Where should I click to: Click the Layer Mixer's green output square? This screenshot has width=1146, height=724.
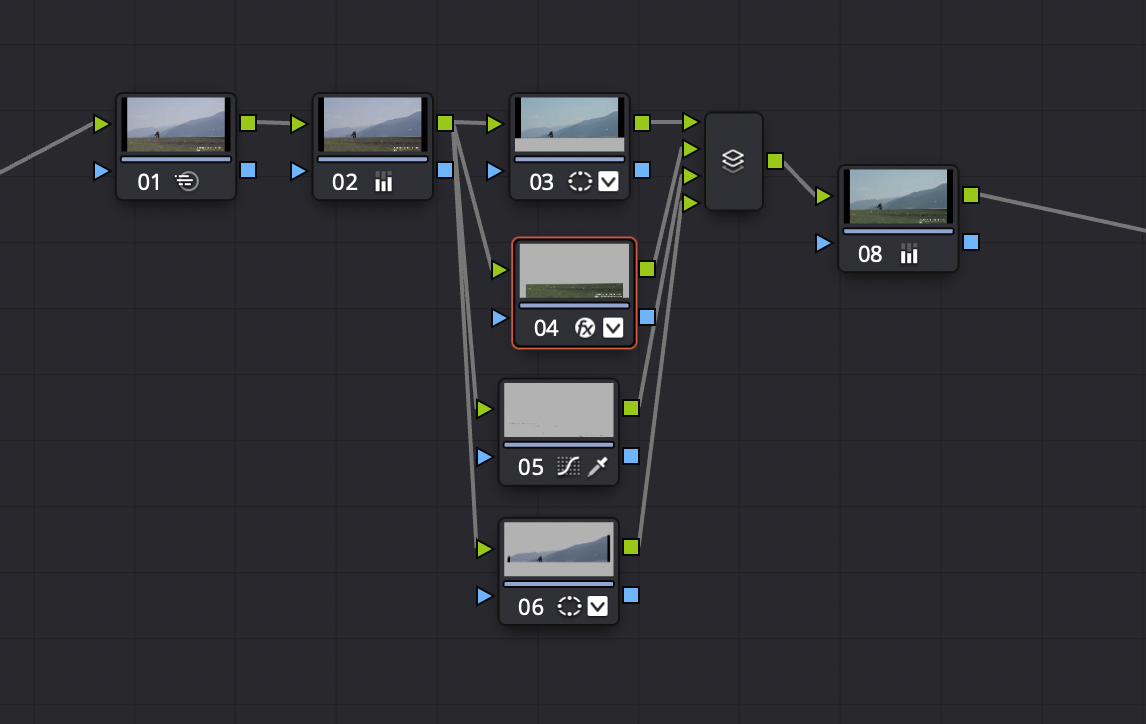pyautogui.click(x=774, y=160)
